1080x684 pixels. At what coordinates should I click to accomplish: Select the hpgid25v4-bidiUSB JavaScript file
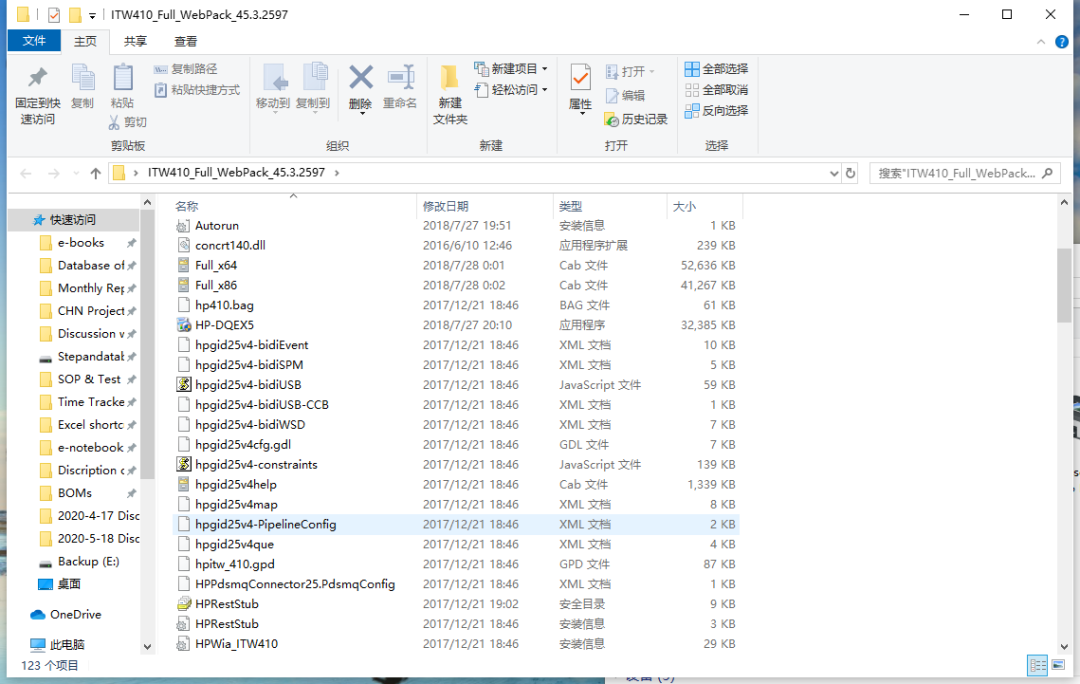pos(455,384)
